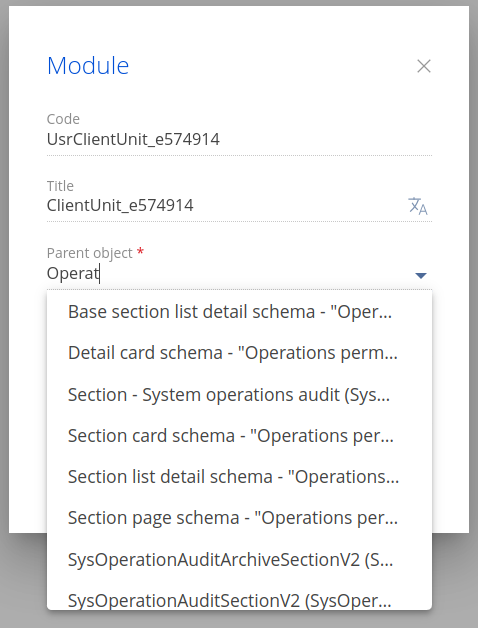Image resolution: width=478 pixels, height=628 pixels.
Task: Click the red required asterisk
Action: tap(140, 252)
